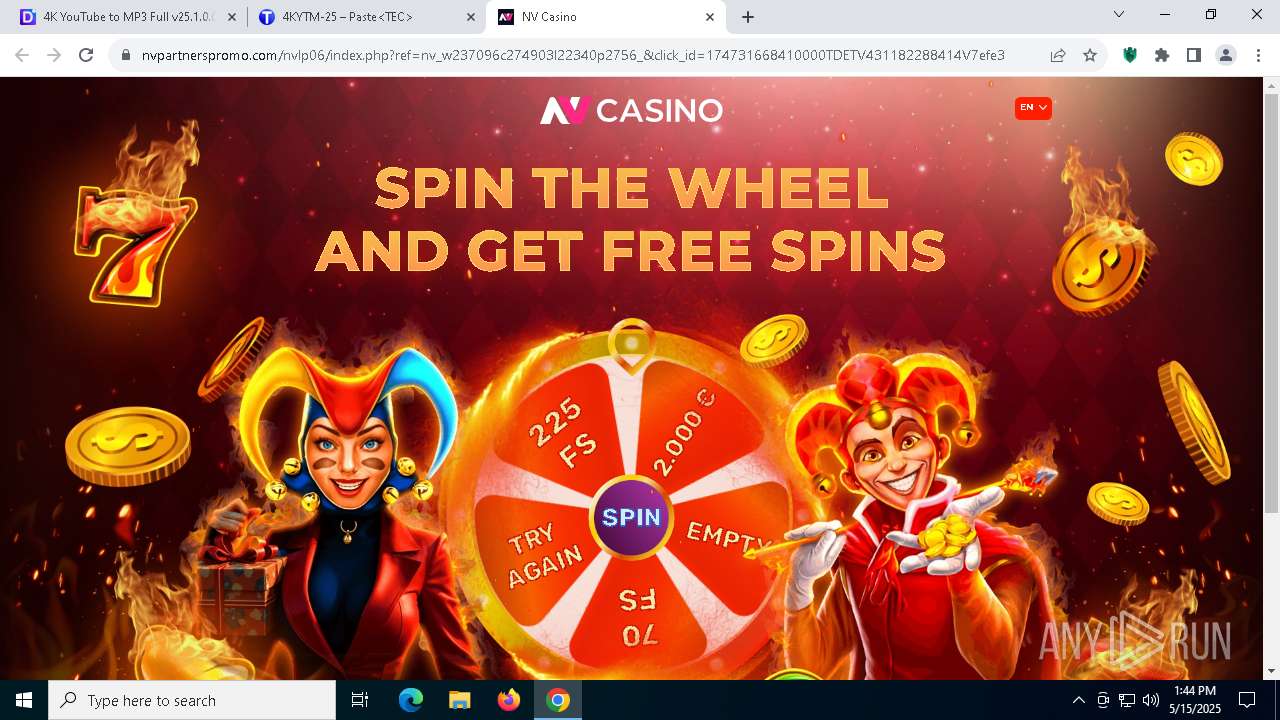Click the page vertical scrollbar
Image resolution: width=1280 pixels, height=720 pixels.
point(1271,378)
